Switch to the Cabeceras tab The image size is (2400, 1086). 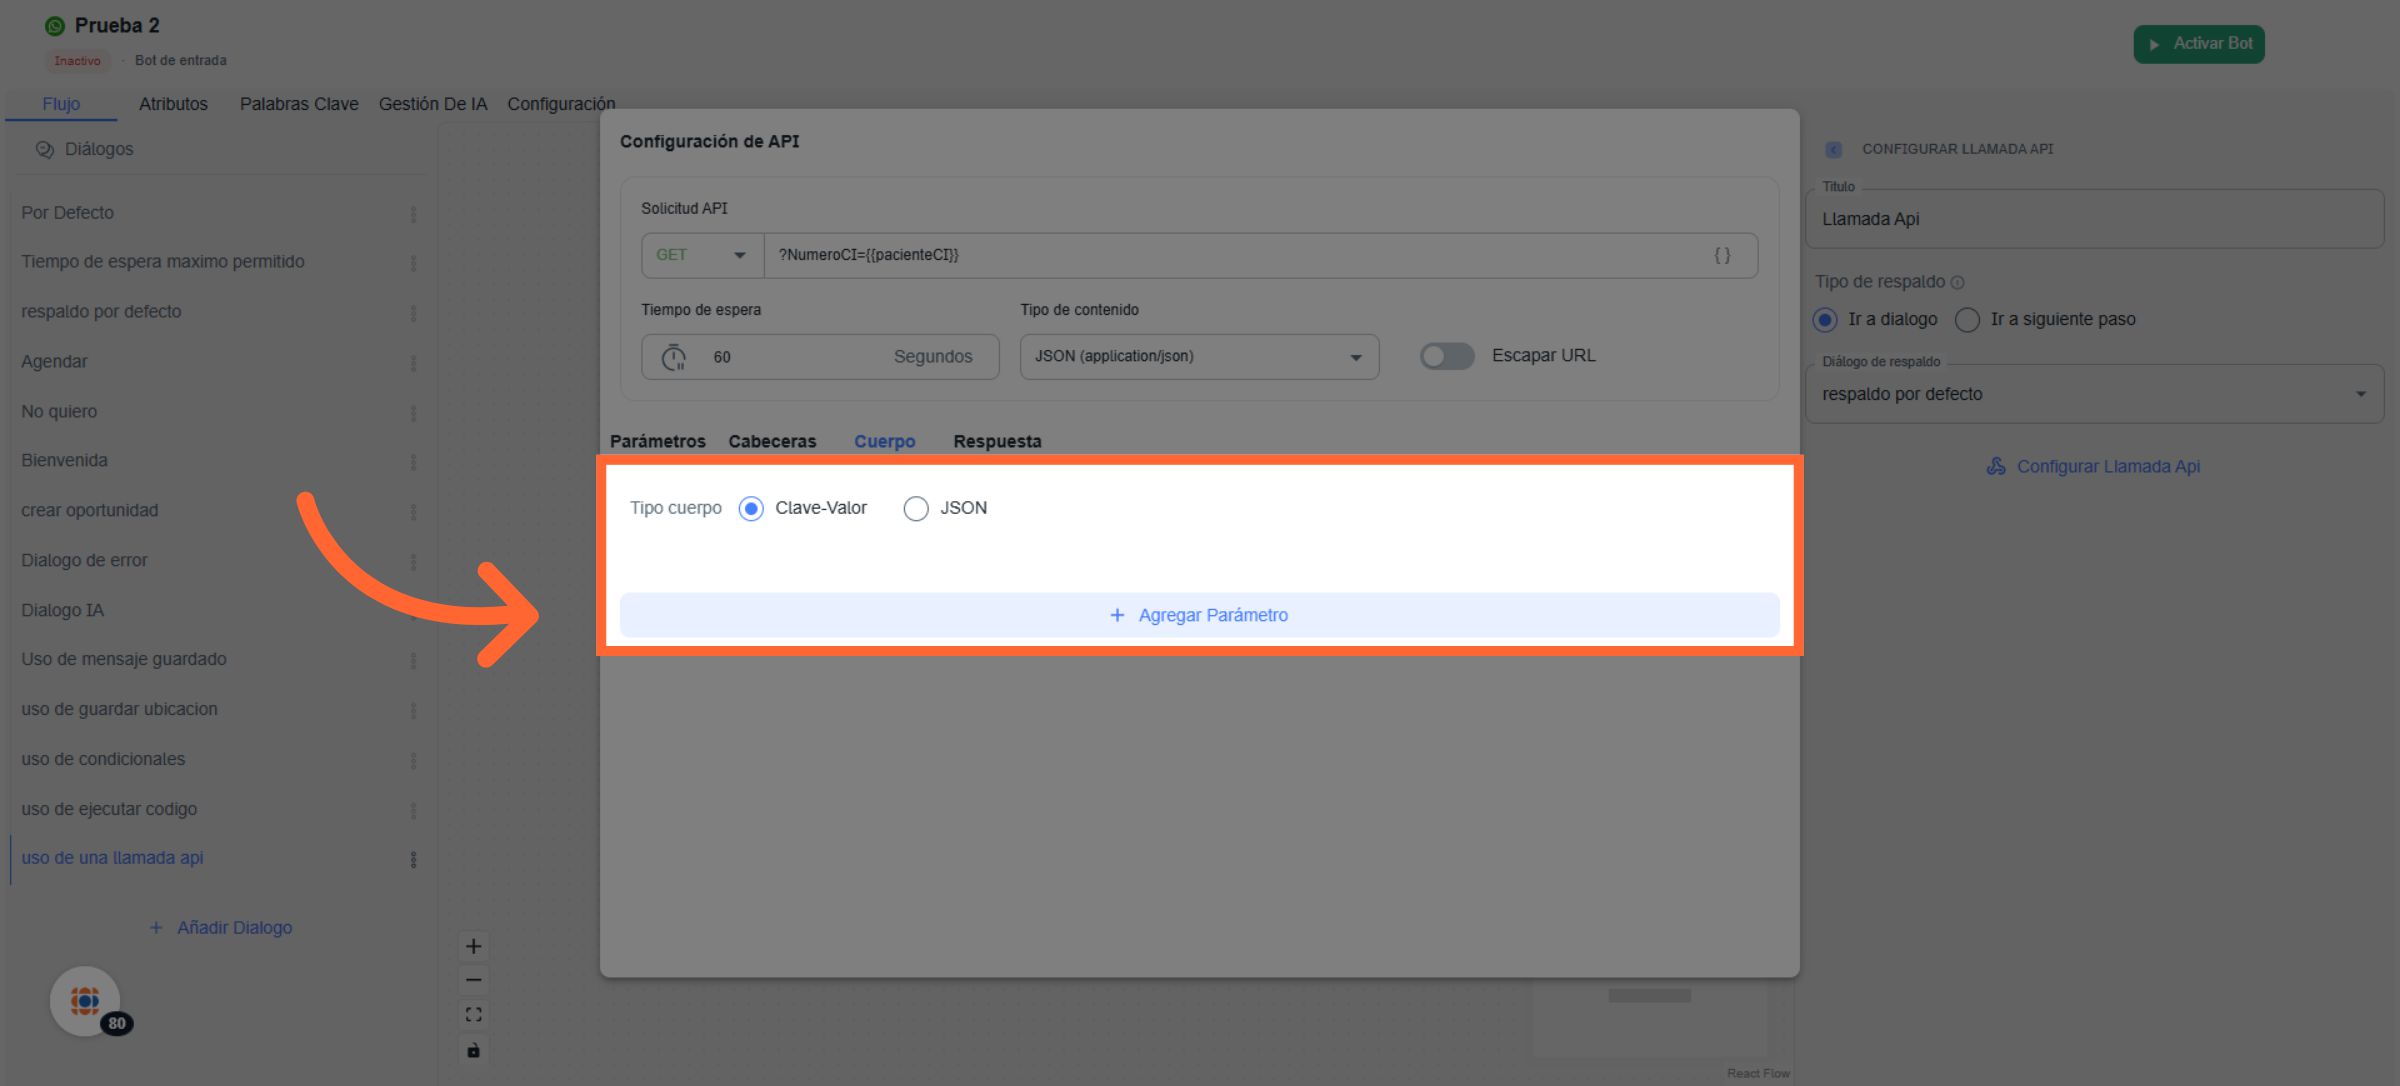point(772,441)
